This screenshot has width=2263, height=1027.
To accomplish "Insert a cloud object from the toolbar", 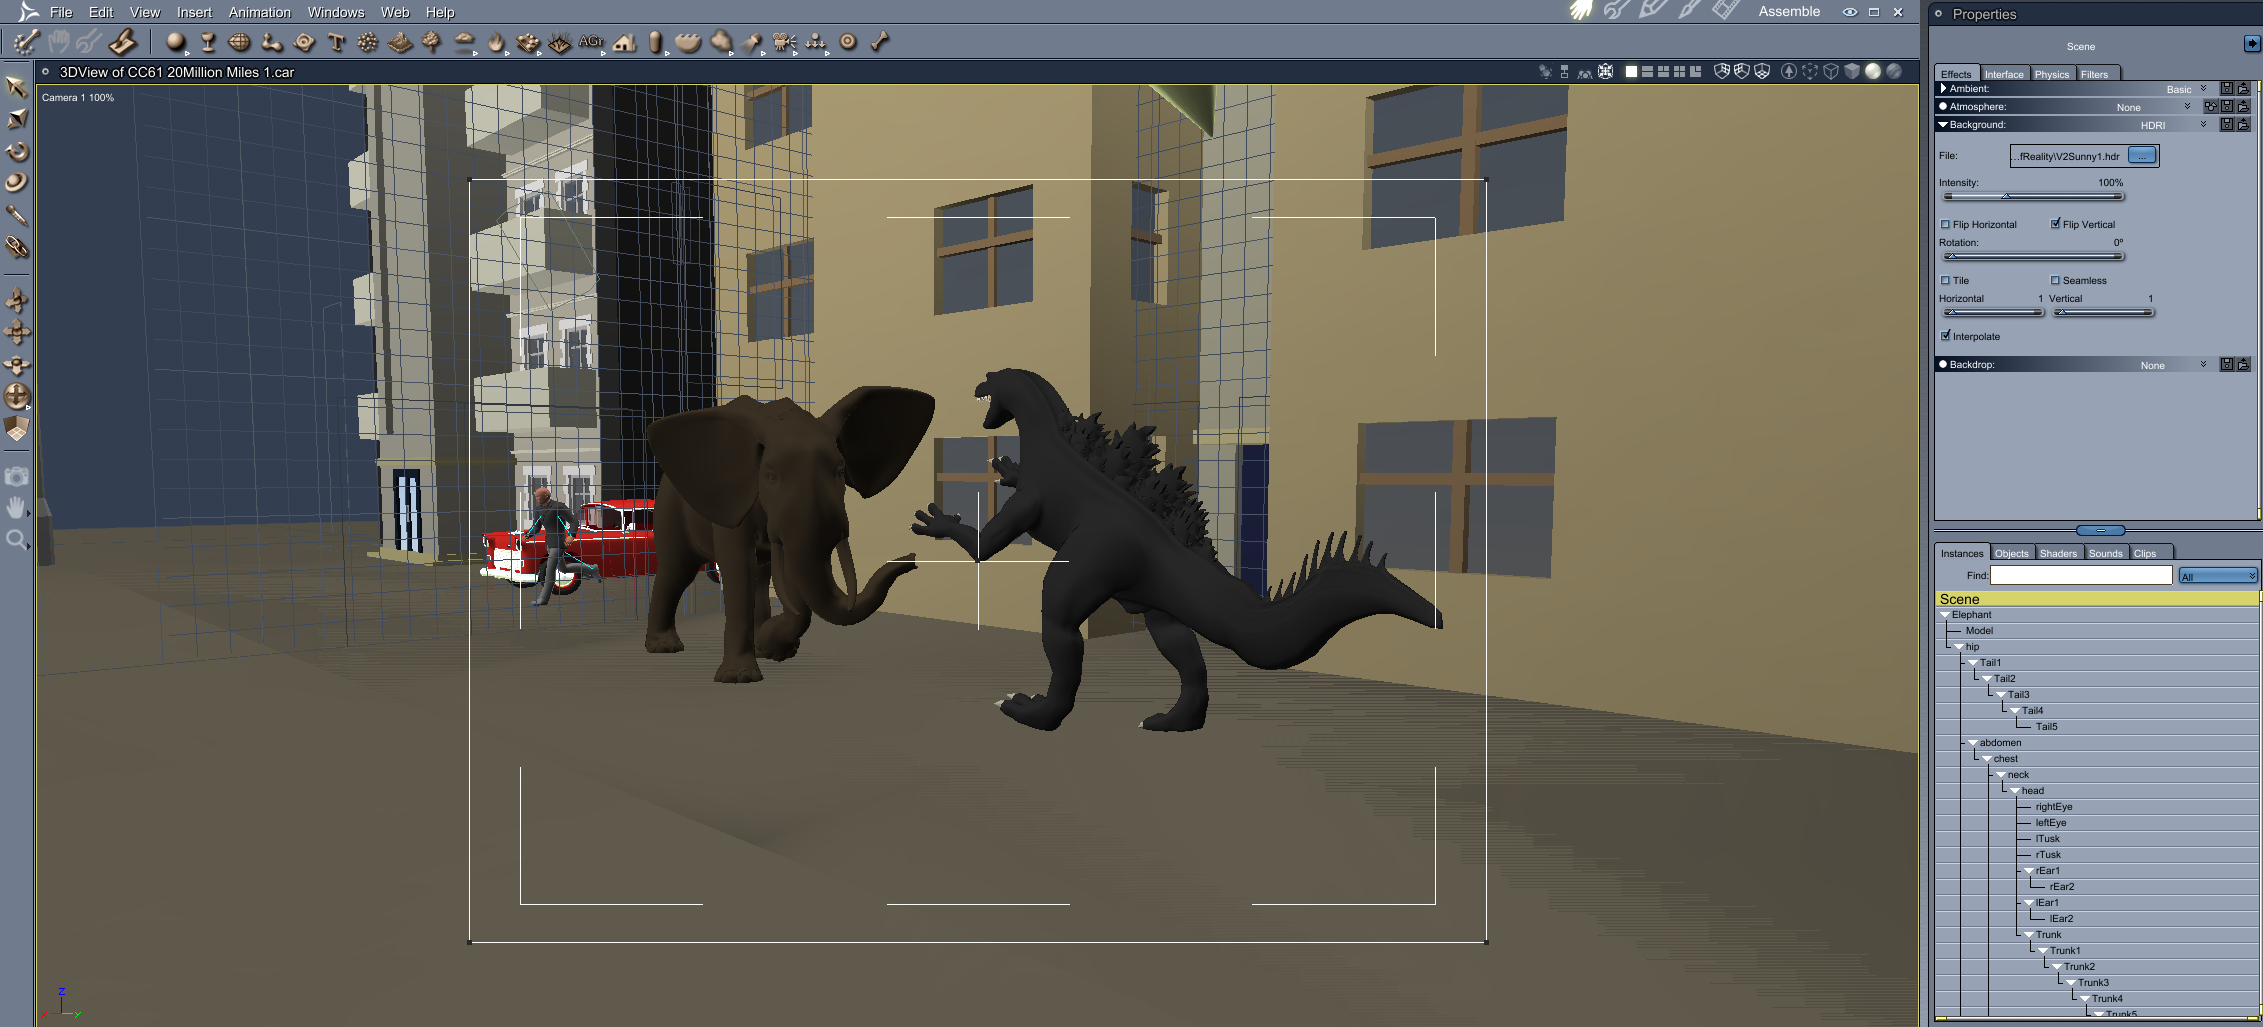I will tap(464, 42).
